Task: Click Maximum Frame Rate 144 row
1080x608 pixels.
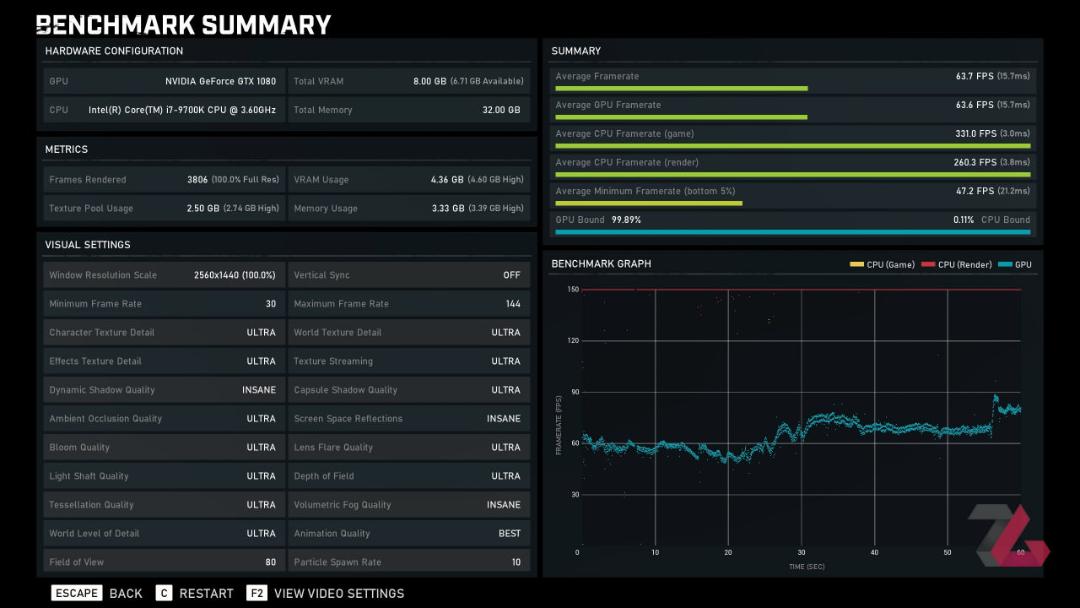Action: pos(408,304)
